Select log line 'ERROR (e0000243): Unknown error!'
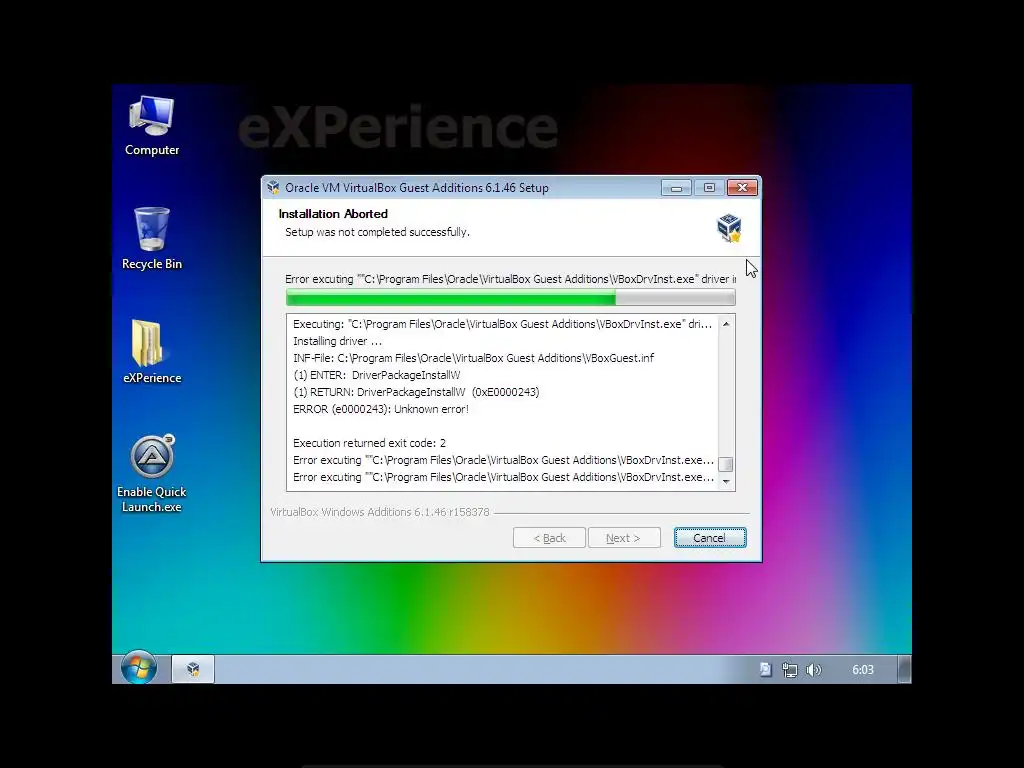This screenshot has width=1024, height=768. pos(381,409)
